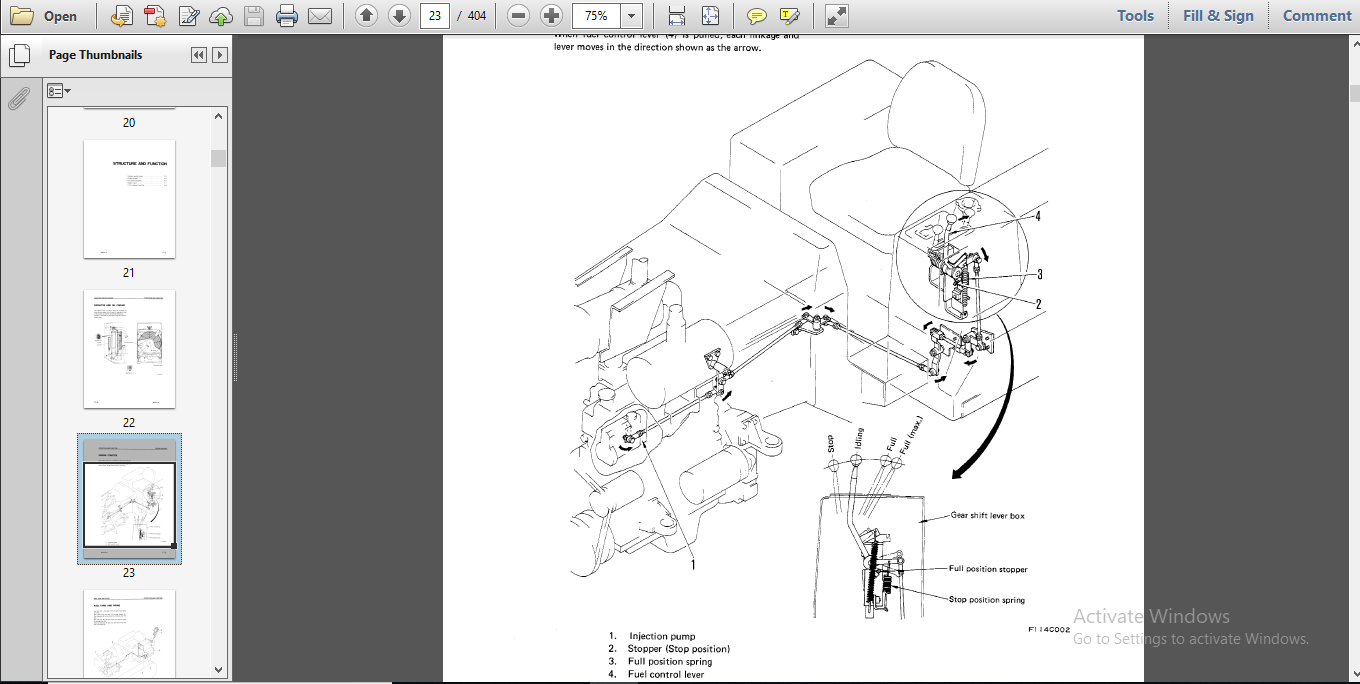Click the 'Page Thumbnails' panel title

tap(95, 55)
